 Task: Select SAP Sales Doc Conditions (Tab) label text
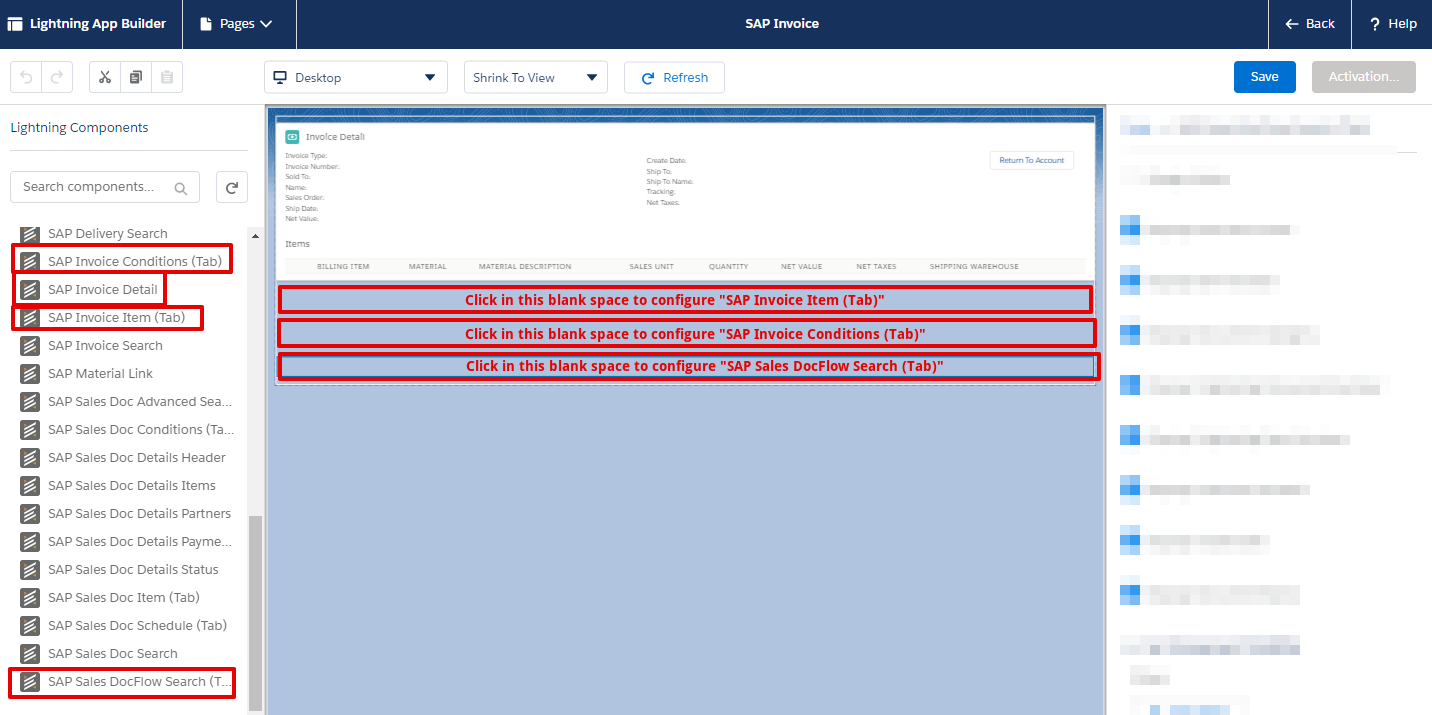click(141, 430)
